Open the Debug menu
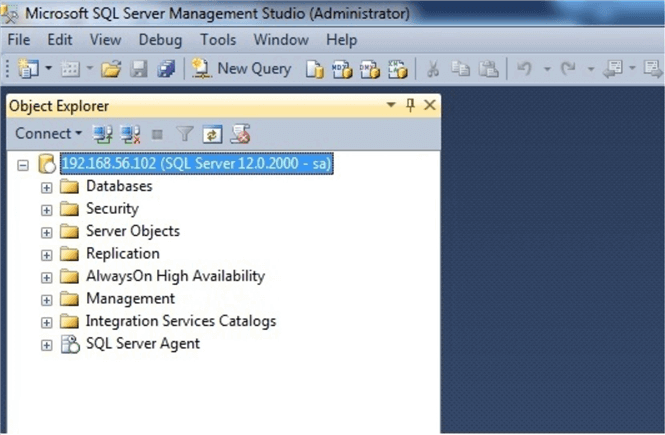This screenshot has width=665, height=435. point(160,40)
